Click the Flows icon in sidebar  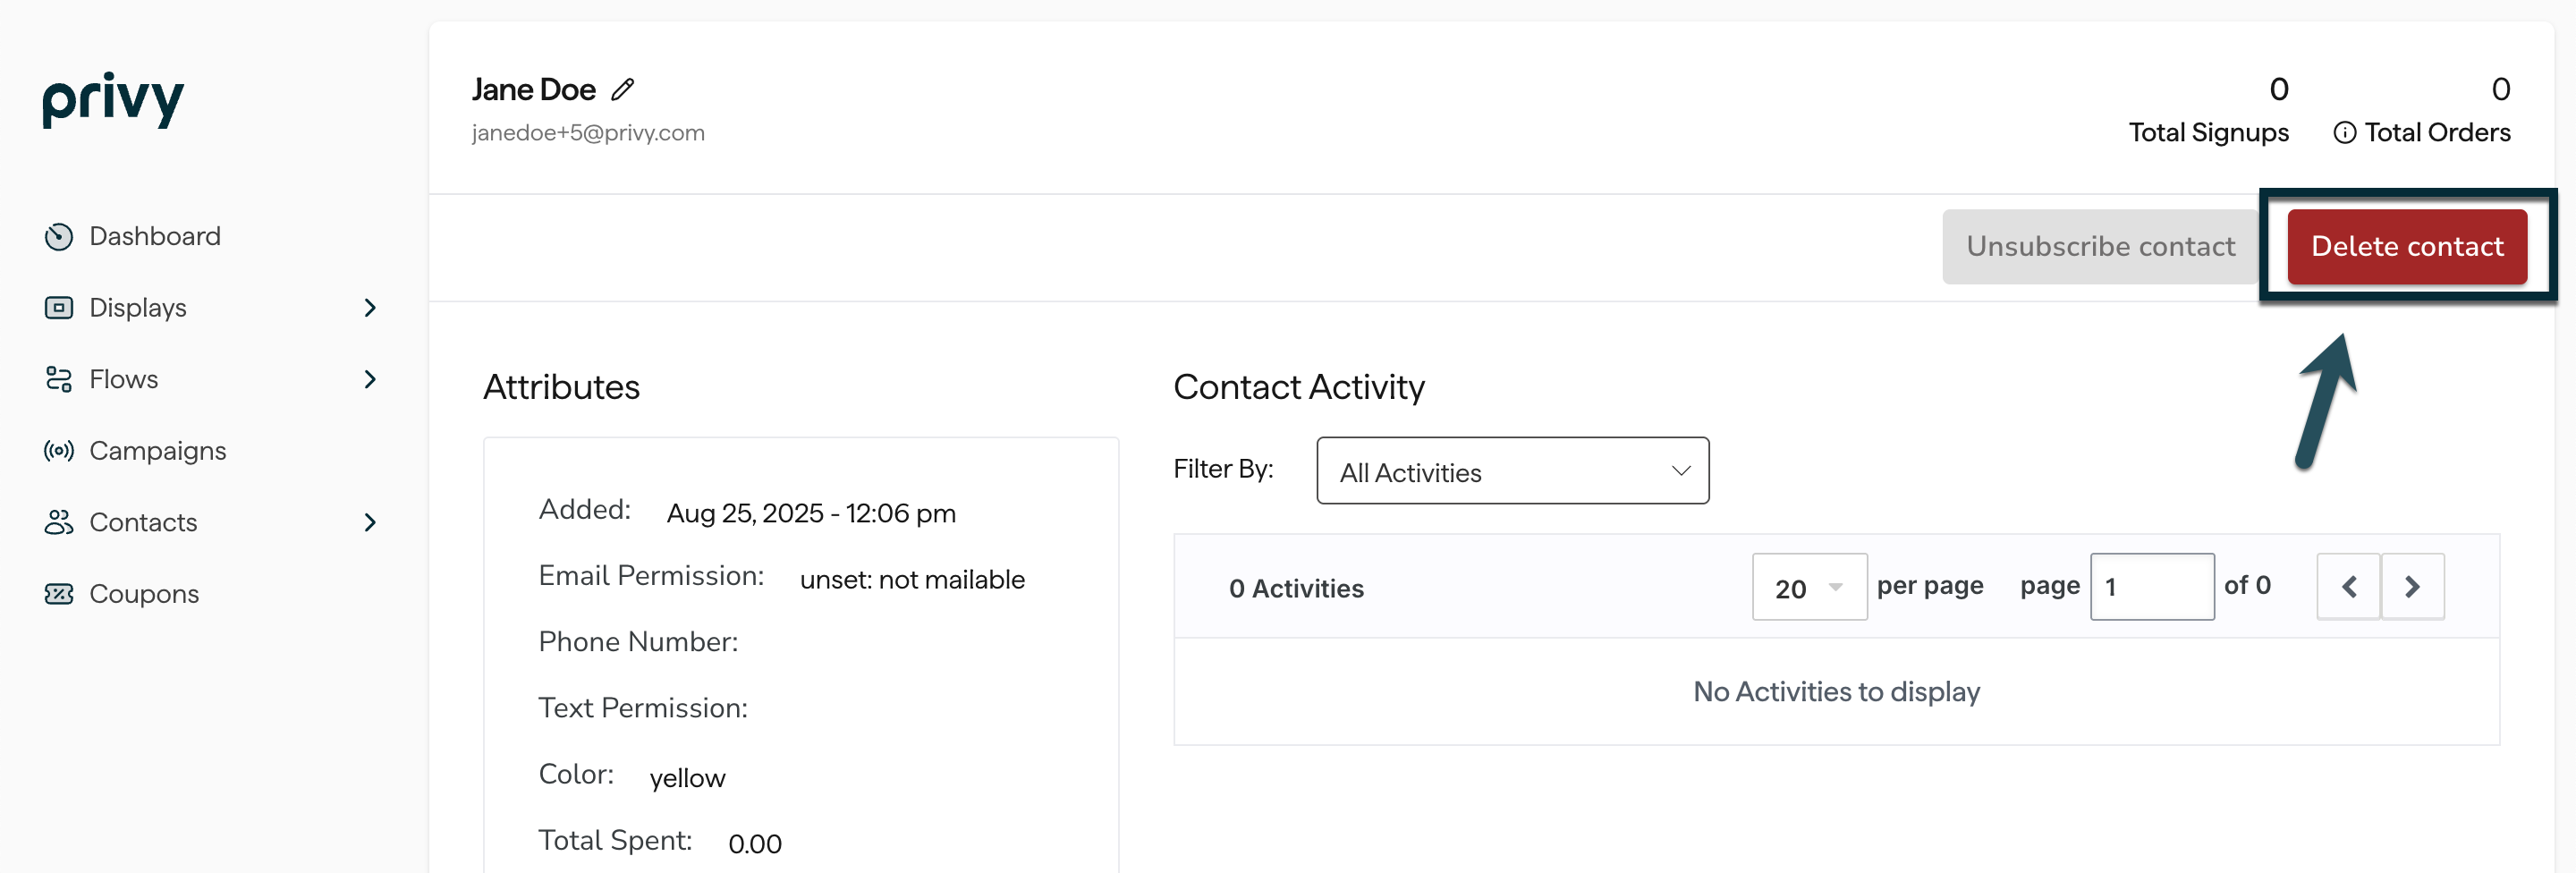coord(59,380)
